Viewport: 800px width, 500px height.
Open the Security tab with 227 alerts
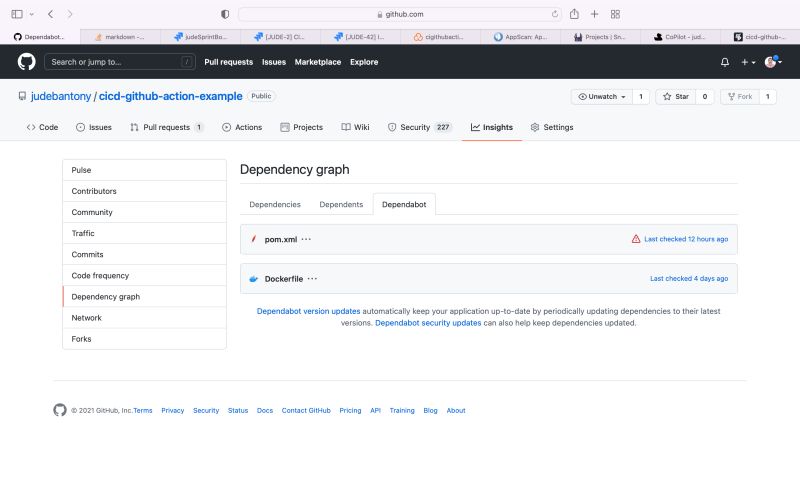pyautogui.click(x=420, y=127)
